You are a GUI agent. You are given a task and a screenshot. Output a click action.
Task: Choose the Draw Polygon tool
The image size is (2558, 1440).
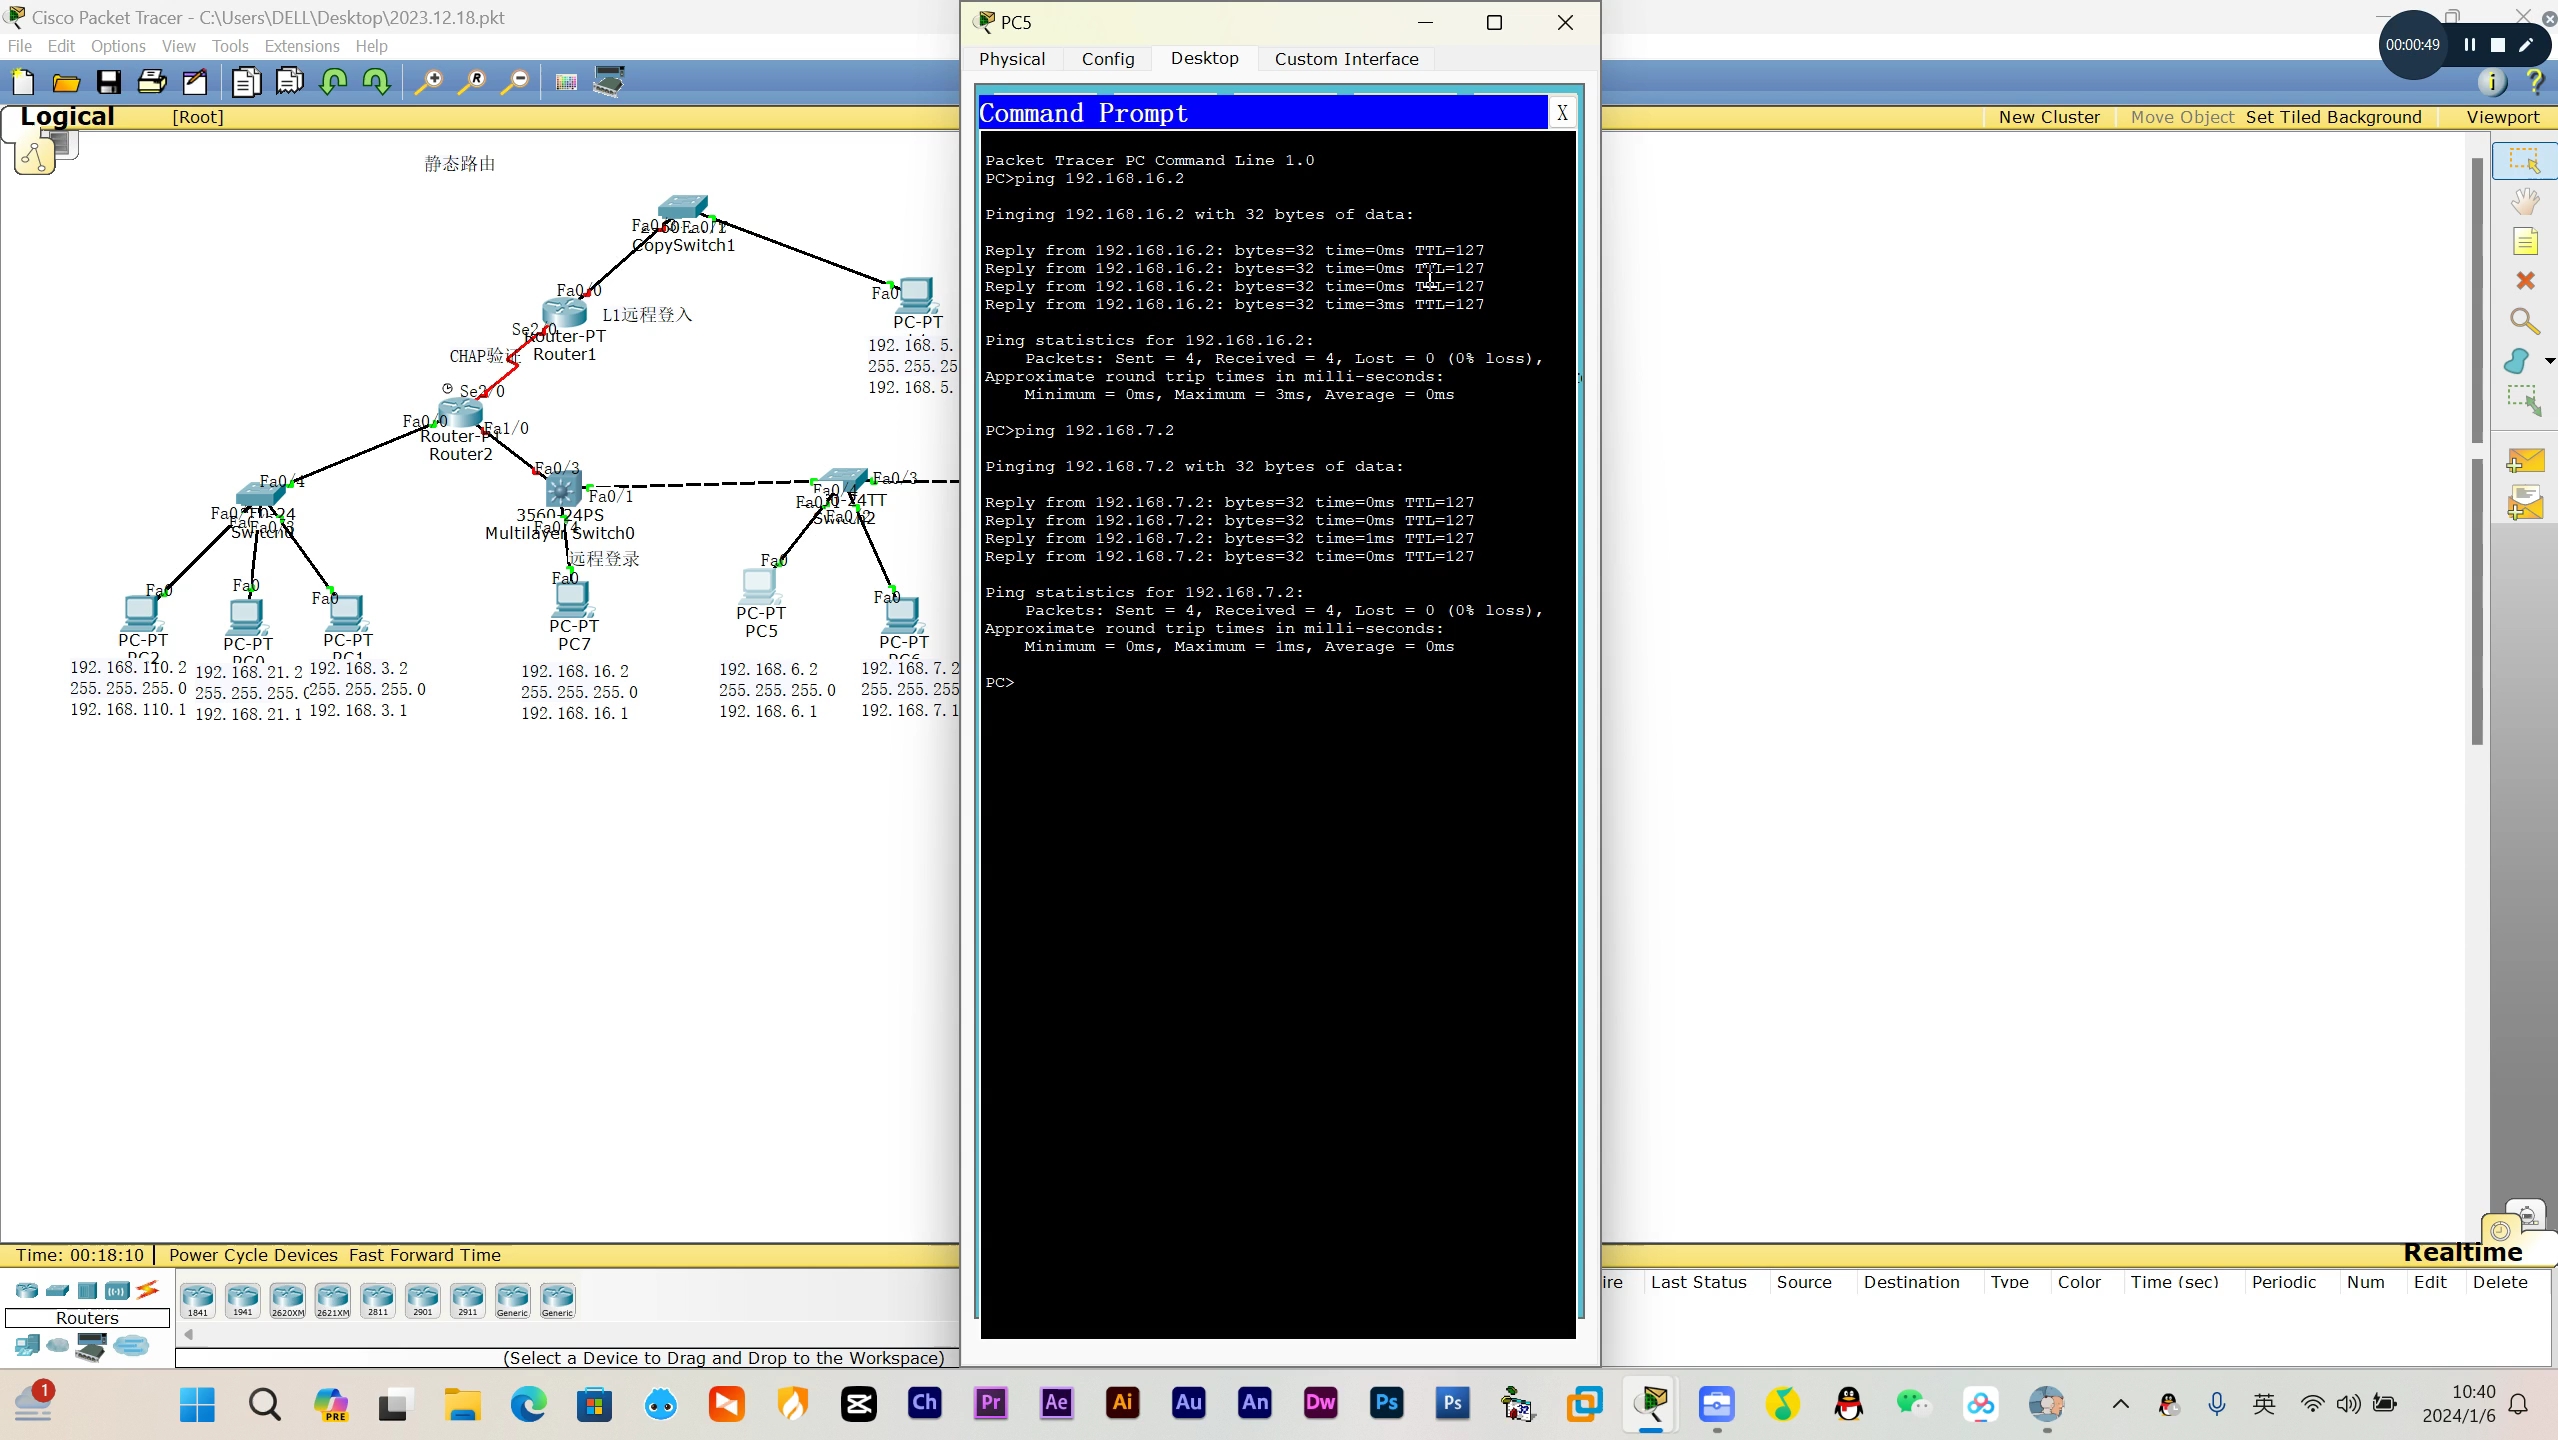(x=2517, y=361)
